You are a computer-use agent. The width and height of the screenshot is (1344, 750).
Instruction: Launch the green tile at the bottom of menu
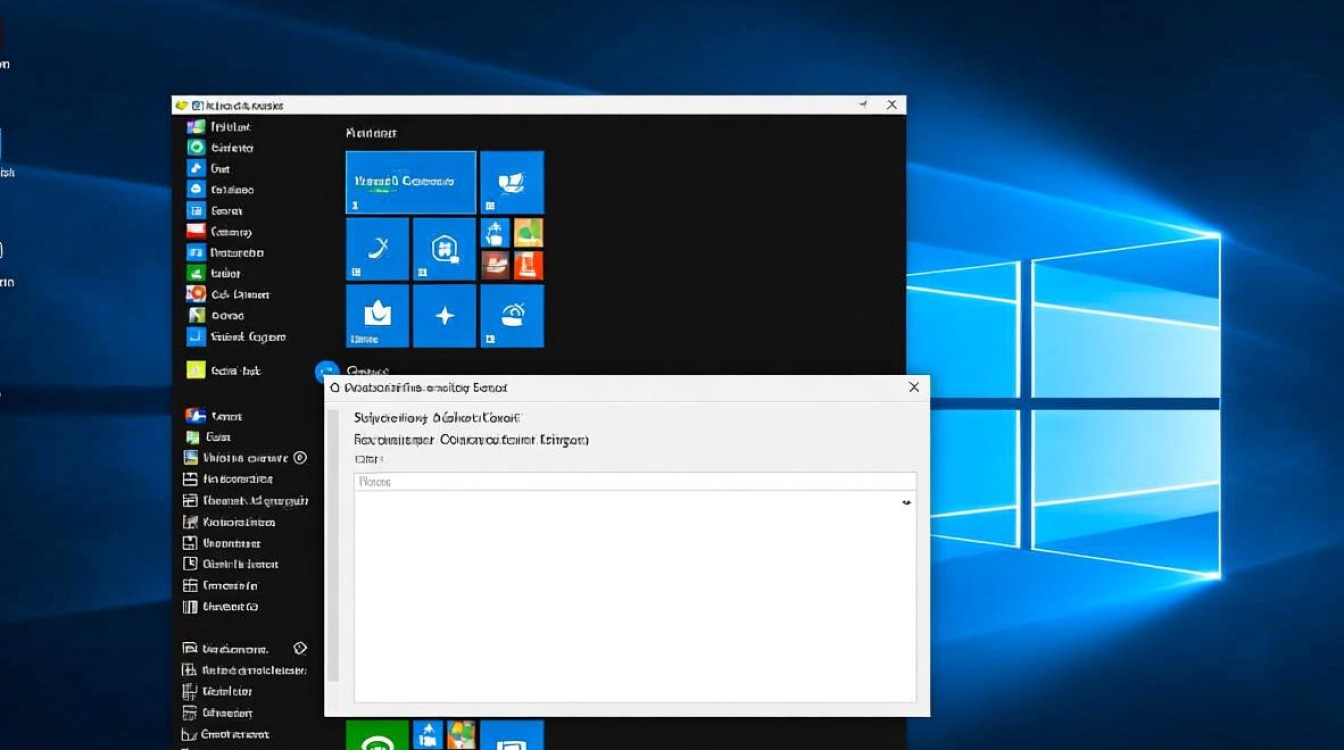tap(377, 735)
